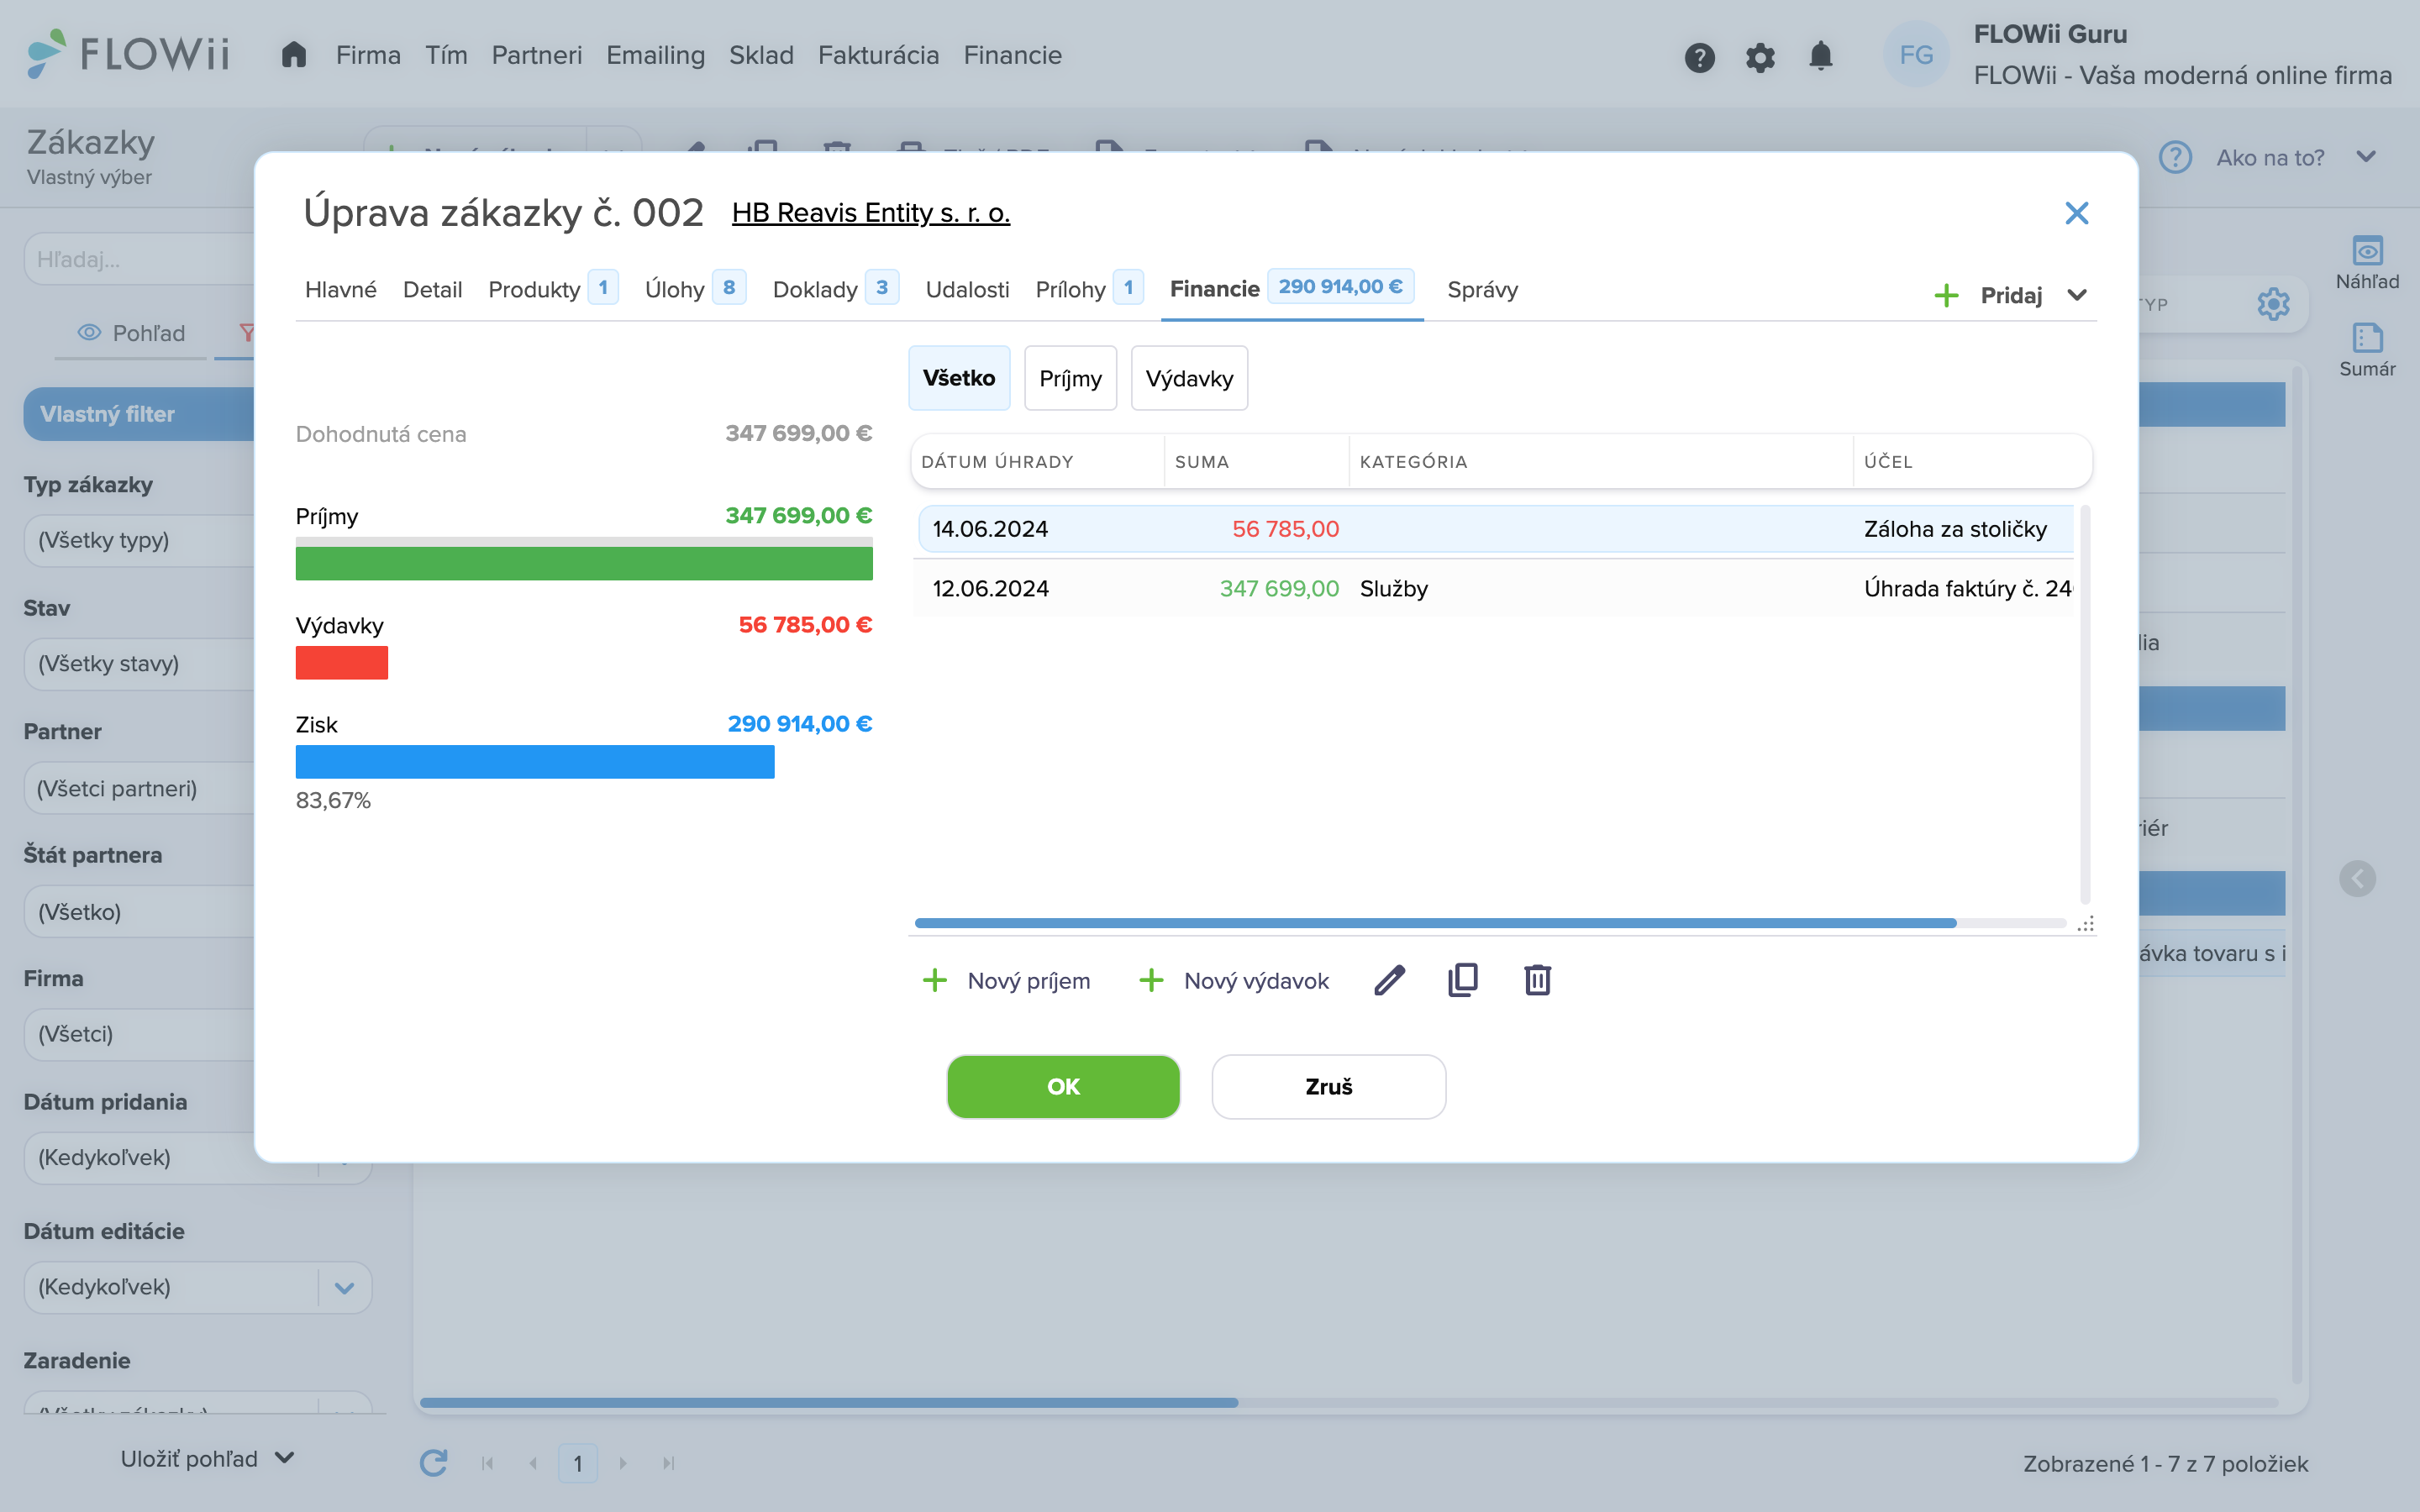
Task: Refresh the orders list
Action: 433,1463
